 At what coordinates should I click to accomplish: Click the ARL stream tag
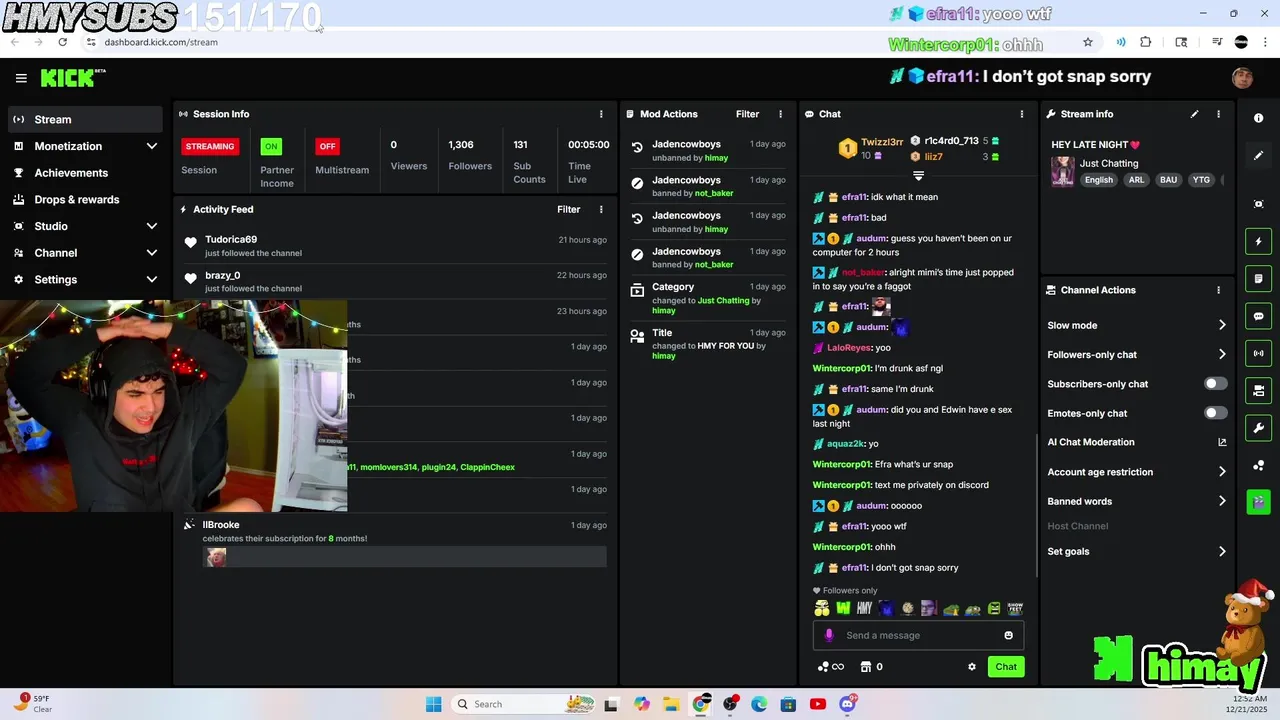coord(1136,180)
